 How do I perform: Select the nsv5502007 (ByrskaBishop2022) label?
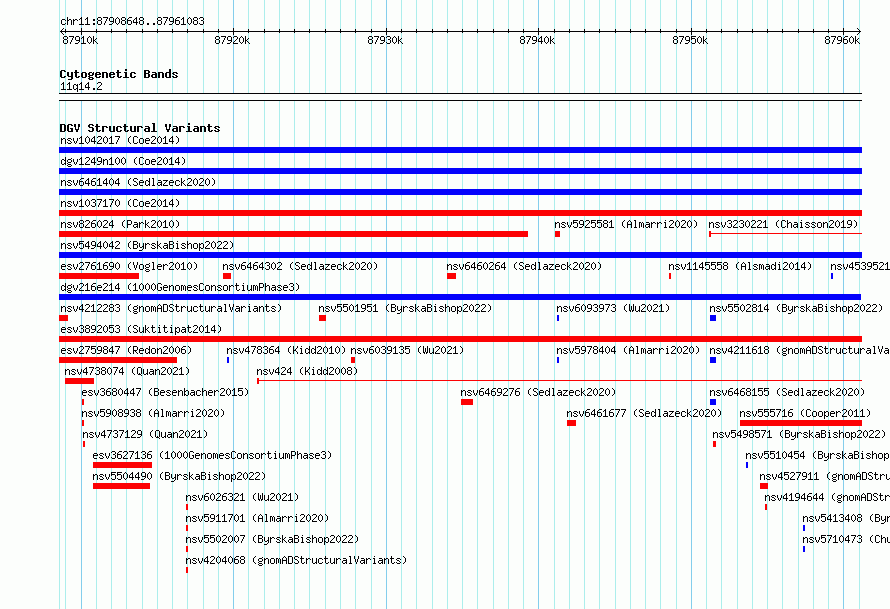[272, 539]
